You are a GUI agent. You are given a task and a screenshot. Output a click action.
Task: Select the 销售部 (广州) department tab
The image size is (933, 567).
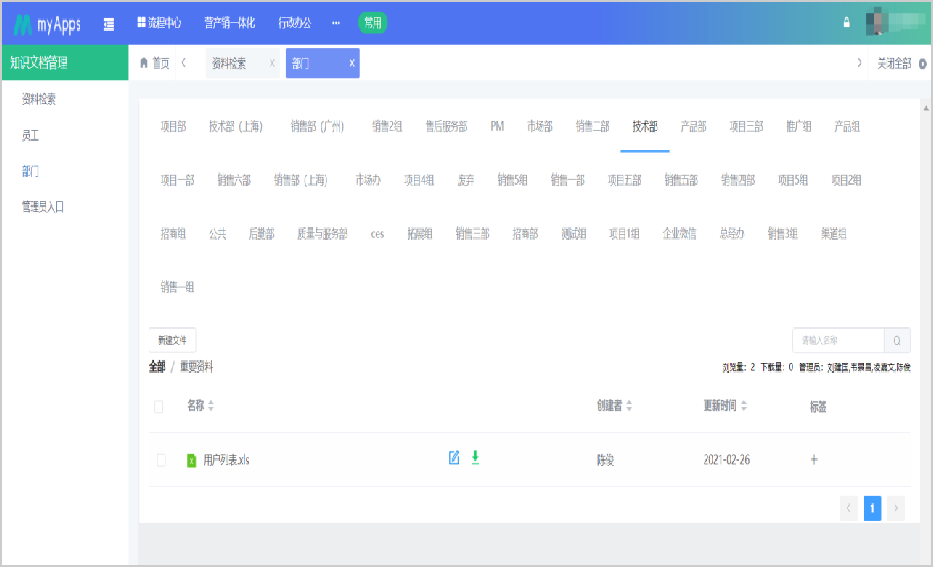(x=317, y=127)
